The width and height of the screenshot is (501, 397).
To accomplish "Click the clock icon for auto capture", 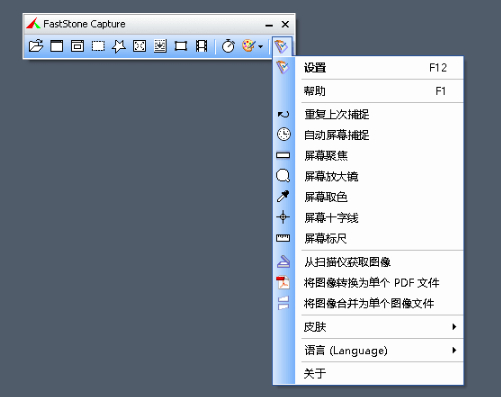I will [x=284, y=134].
